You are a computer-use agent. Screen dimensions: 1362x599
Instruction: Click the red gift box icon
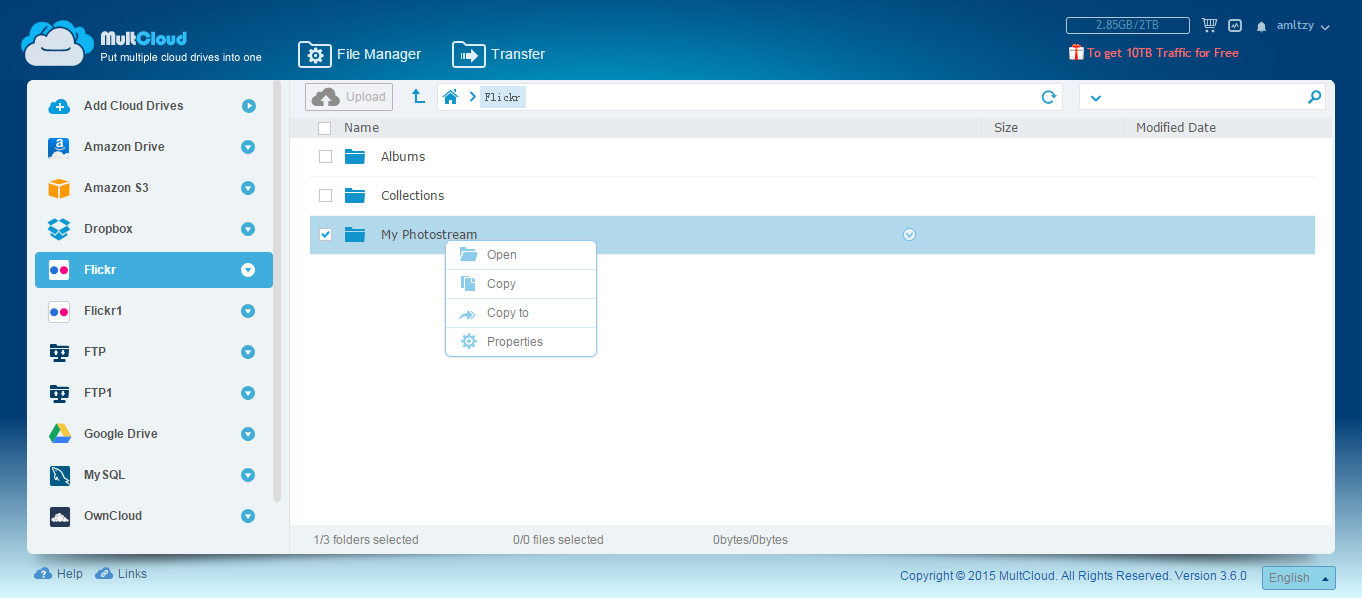point(1076,52)
